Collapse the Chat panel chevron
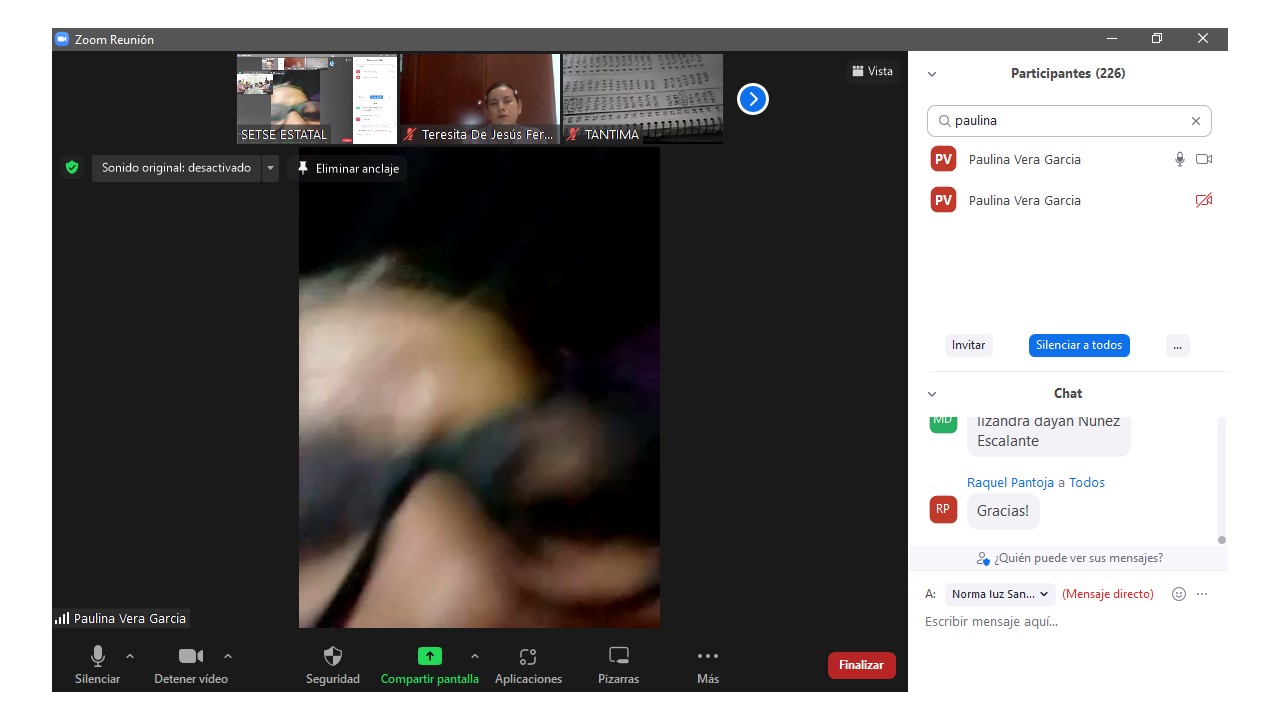Image resolution: width=1280 pixels, height=720 pixels. pos(932,394)
